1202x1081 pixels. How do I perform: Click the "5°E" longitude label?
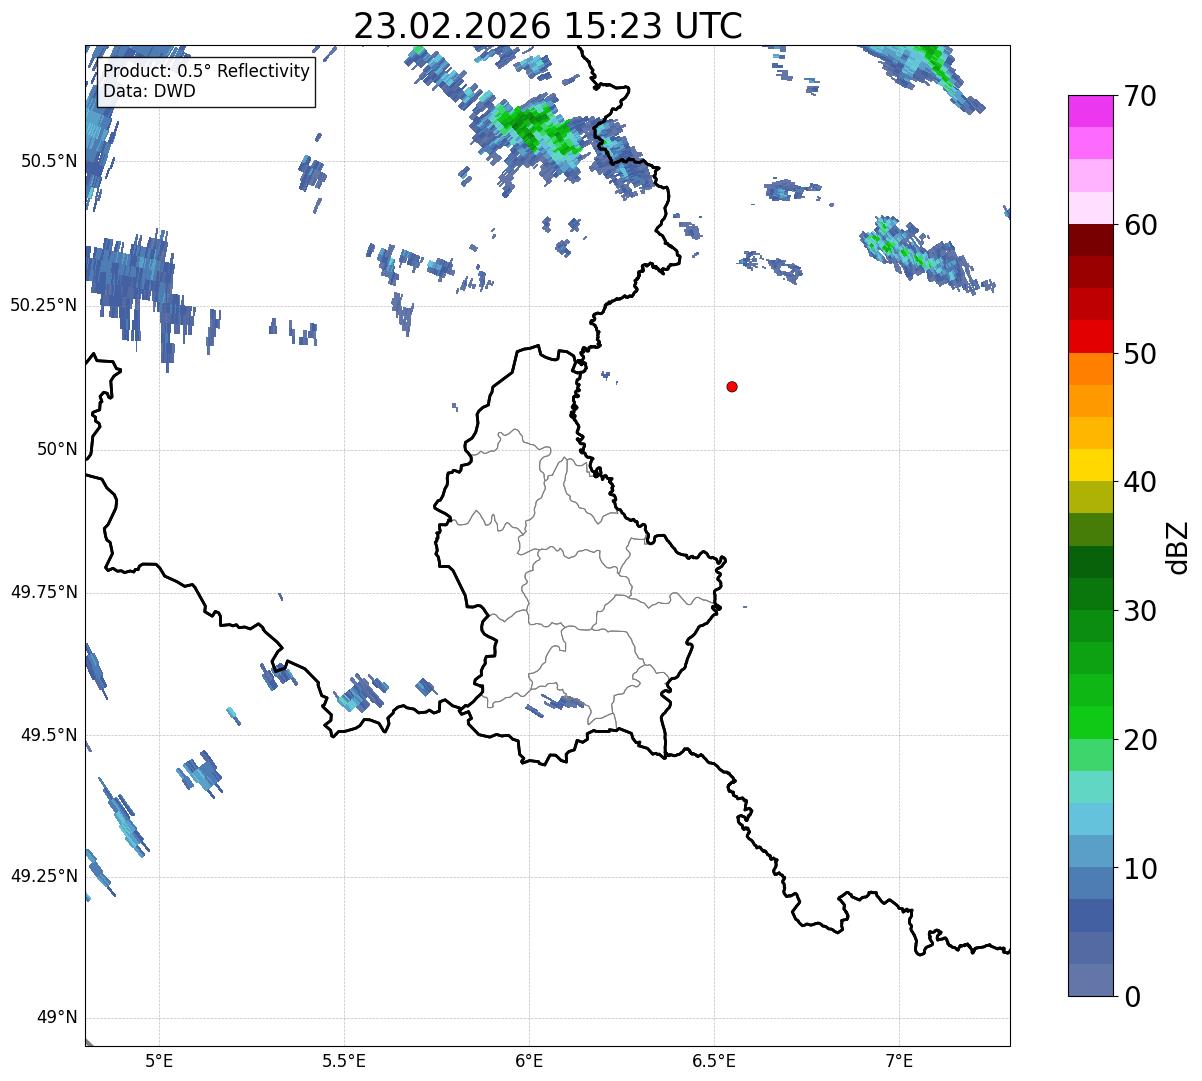(159, 1060)
